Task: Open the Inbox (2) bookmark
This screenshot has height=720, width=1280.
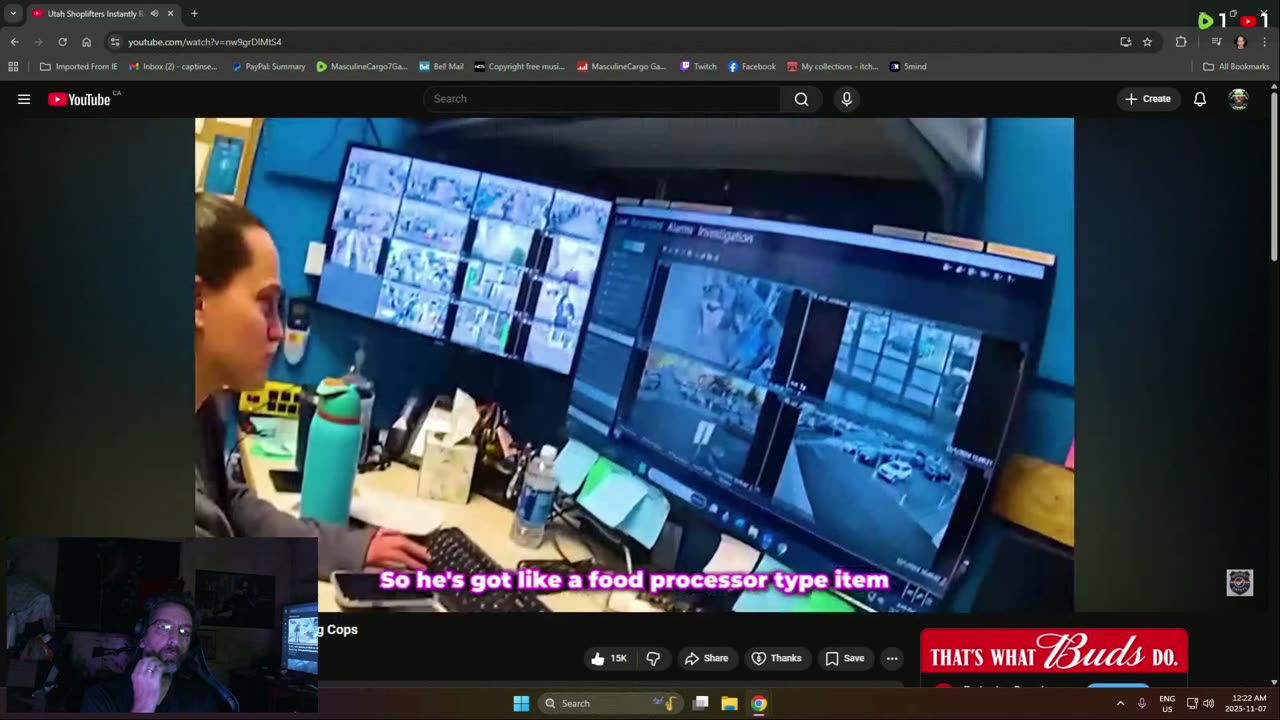Action: click(x=173, y=66)
